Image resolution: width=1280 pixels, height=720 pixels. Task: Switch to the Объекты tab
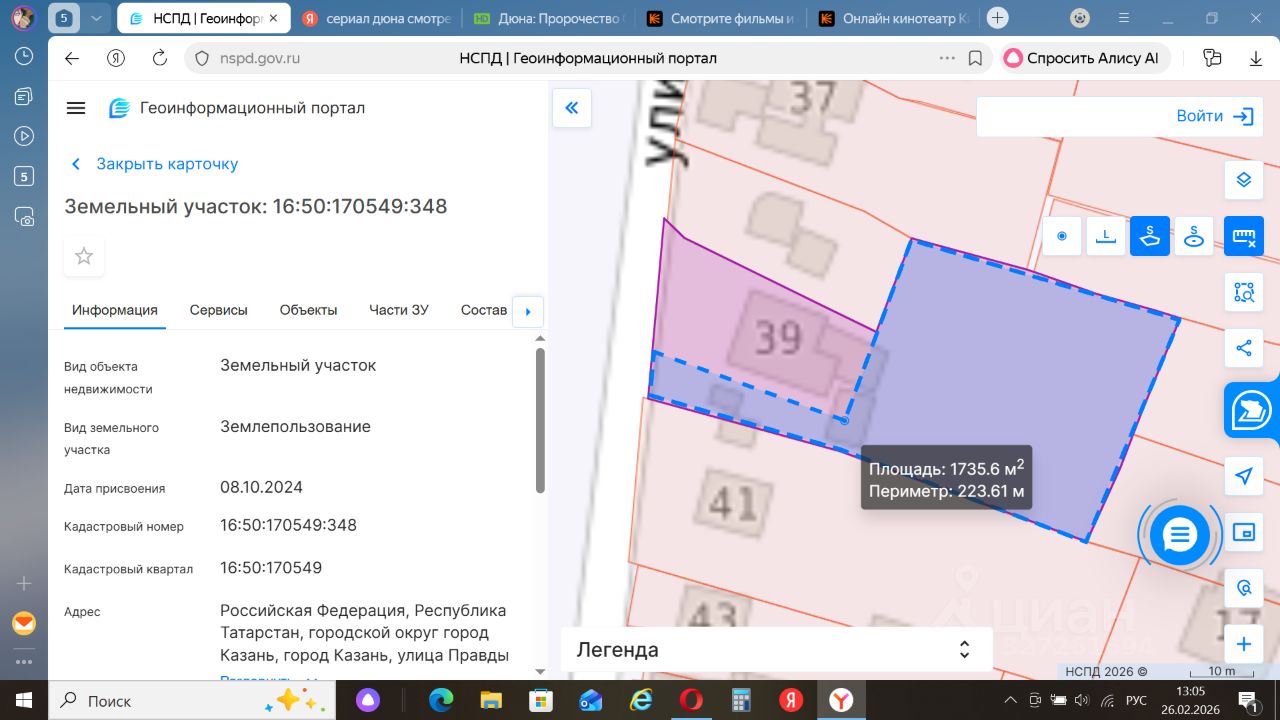point(308,310)
